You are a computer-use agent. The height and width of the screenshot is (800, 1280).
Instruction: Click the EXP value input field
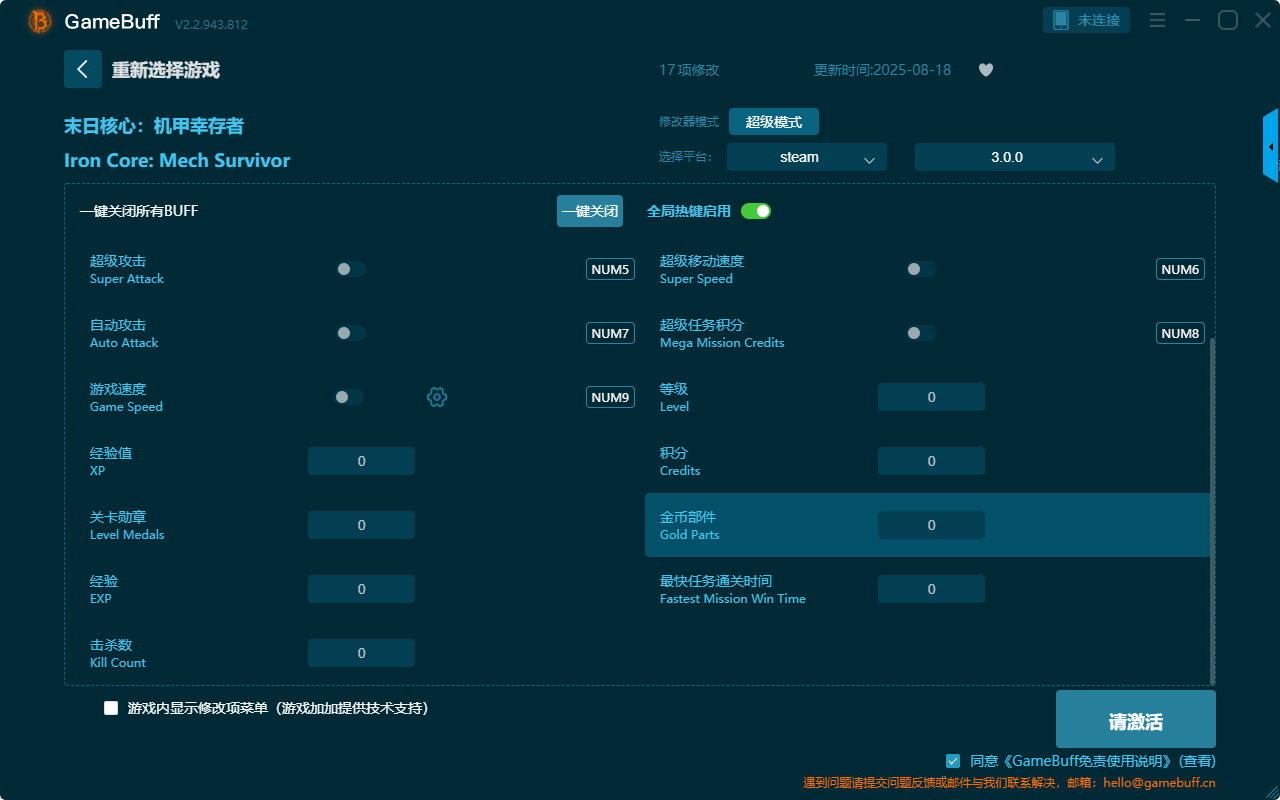coord(361,589)
